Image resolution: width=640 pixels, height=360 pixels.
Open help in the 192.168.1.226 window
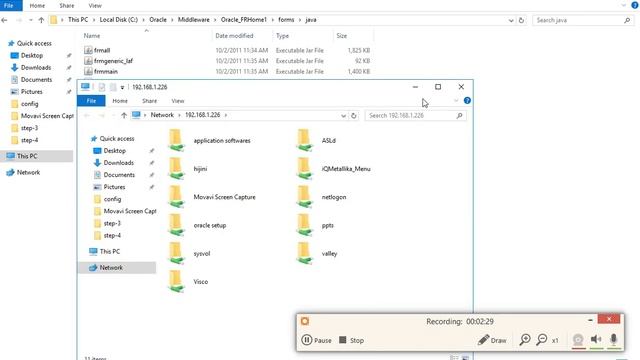[467, 100]
